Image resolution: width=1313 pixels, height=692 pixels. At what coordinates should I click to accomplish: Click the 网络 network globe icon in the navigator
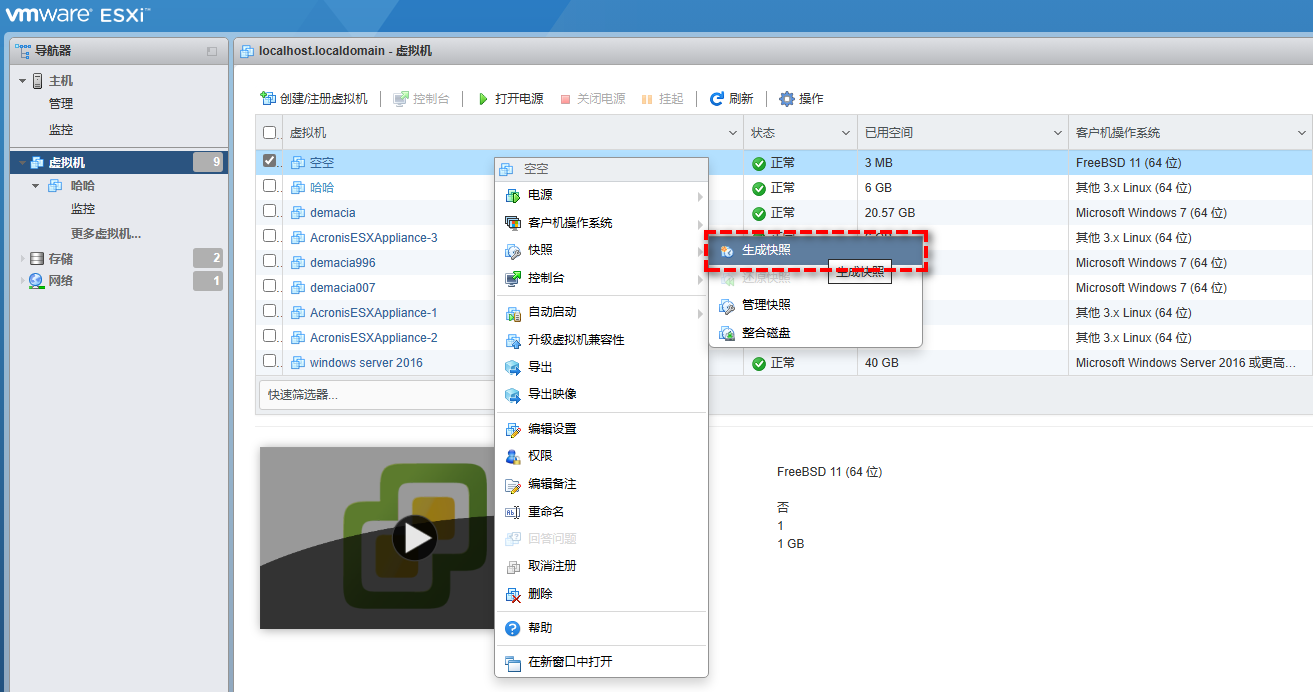click(37, 281)
